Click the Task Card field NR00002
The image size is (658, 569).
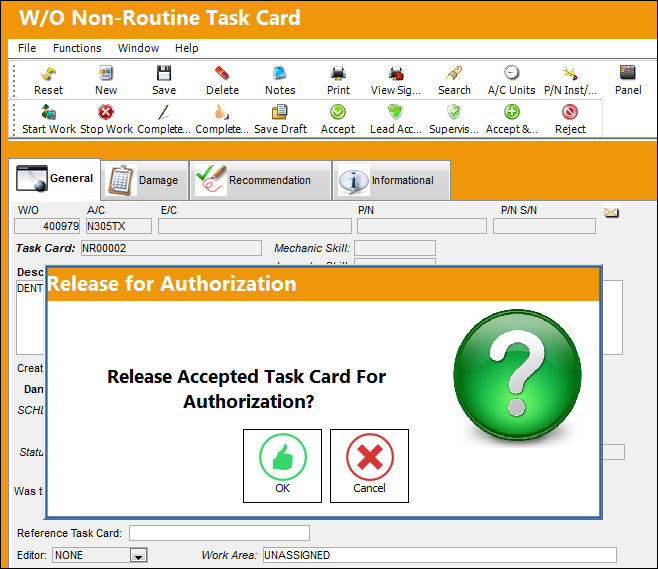(x=171, y=248)
